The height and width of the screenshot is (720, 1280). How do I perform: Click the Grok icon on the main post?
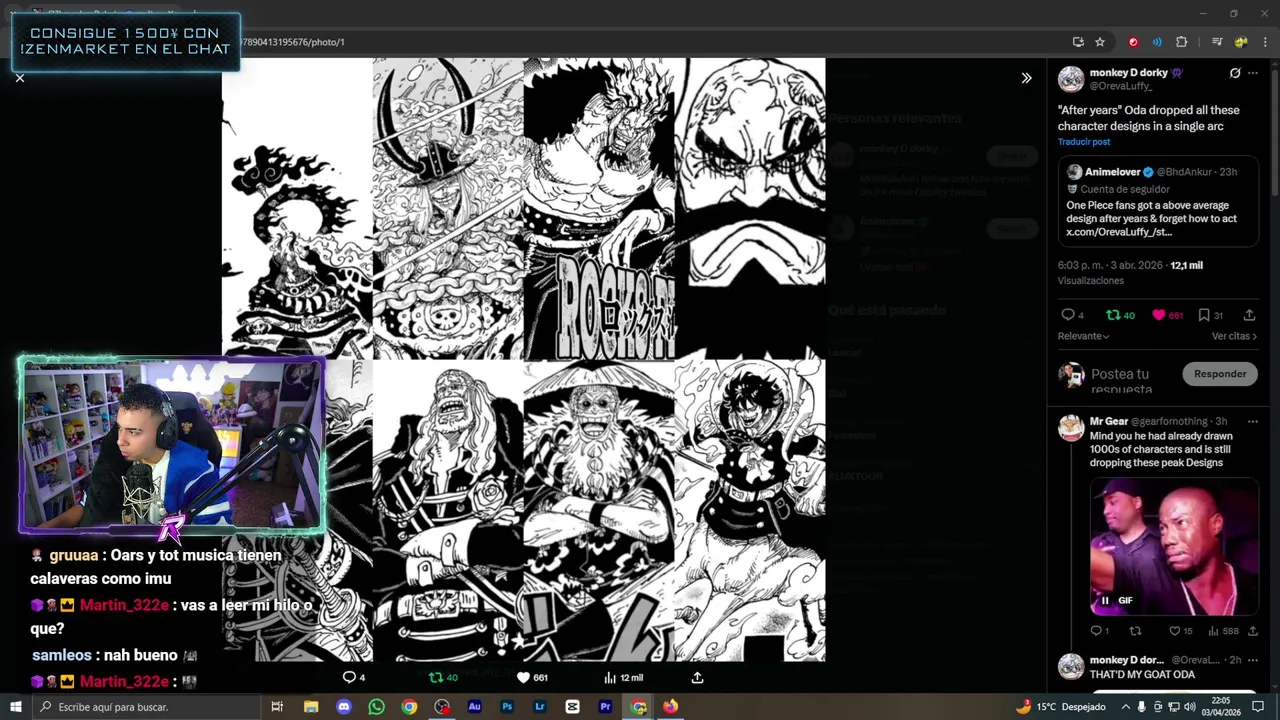click(x=1235, y=73)
